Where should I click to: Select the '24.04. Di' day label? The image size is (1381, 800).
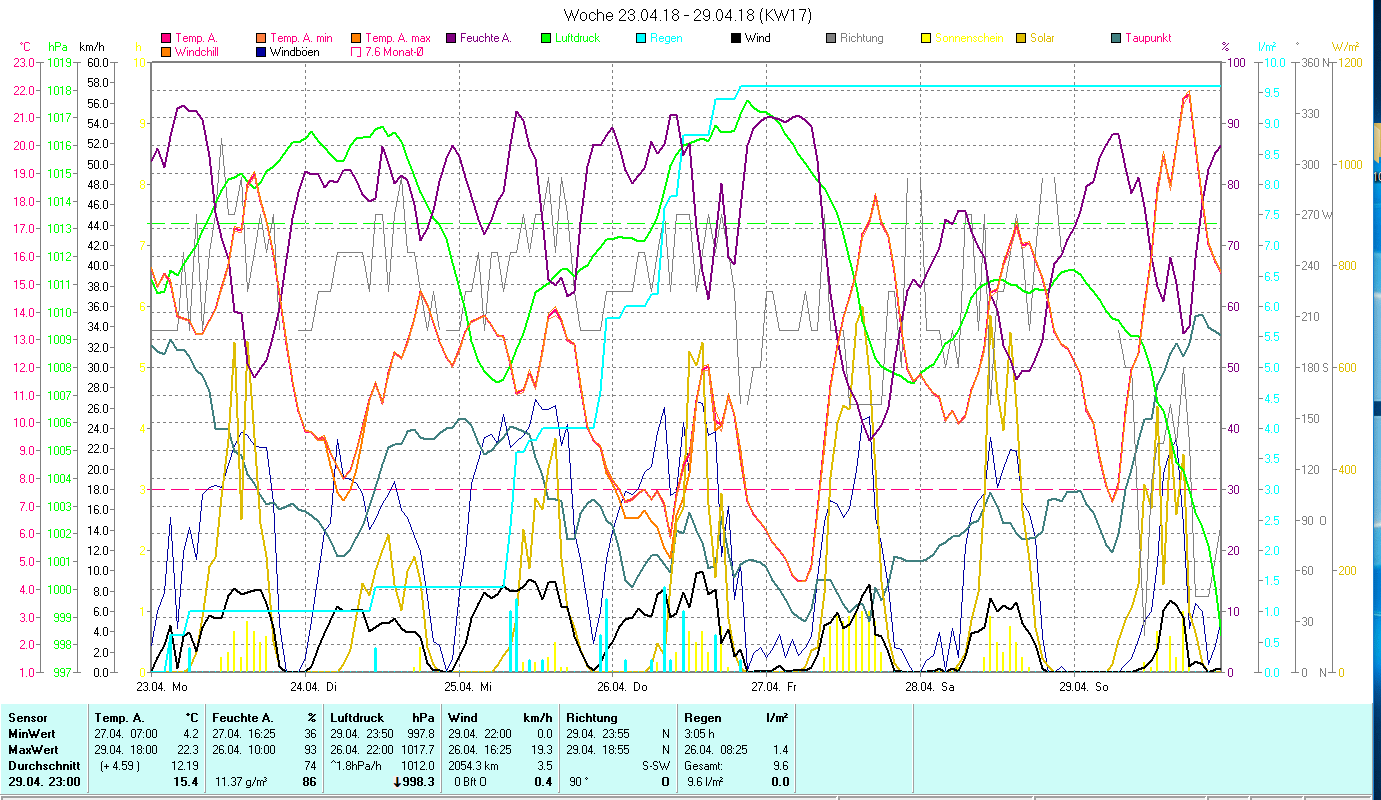[x=313, y=686]
